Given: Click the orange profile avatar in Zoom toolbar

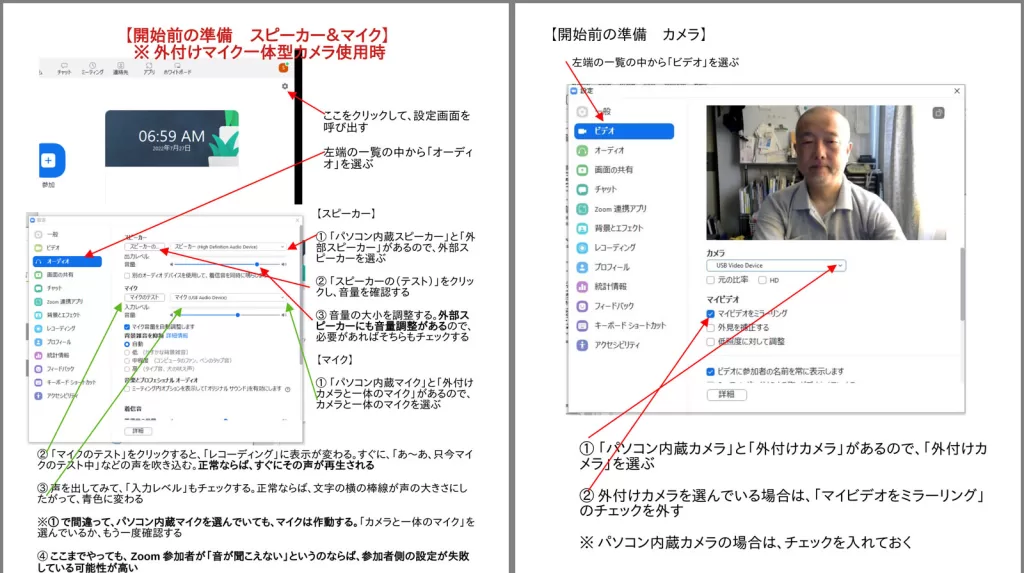Looking at the screenshot, I should 283,67.
